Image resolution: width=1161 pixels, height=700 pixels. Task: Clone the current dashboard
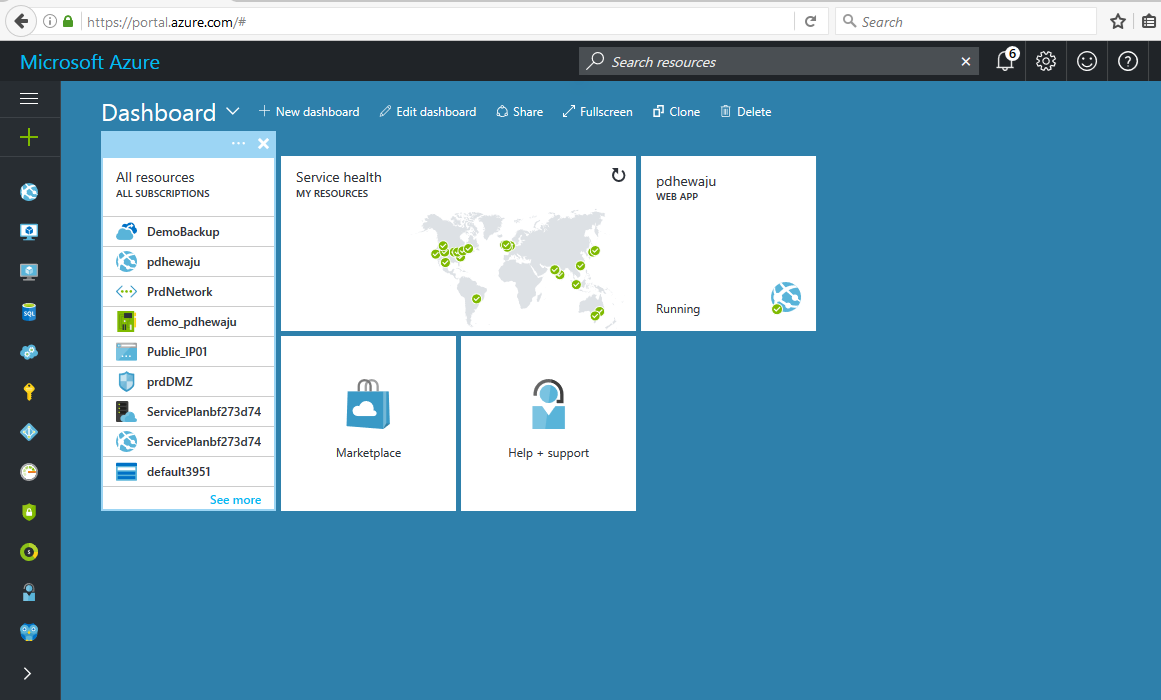tap(676, 112)
